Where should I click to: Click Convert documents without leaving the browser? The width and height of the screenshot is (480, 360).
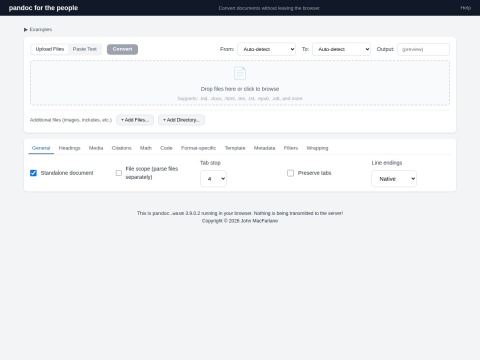pyautogui.click(x=269, y=8)
